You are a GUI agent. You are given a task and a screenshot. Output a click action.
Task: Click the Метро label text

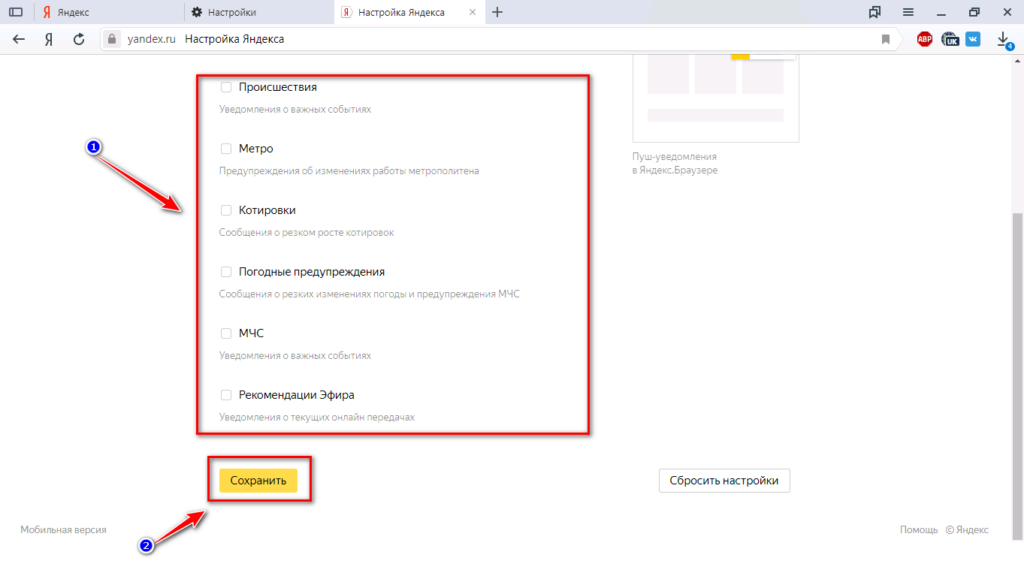(x=256, y=148)
